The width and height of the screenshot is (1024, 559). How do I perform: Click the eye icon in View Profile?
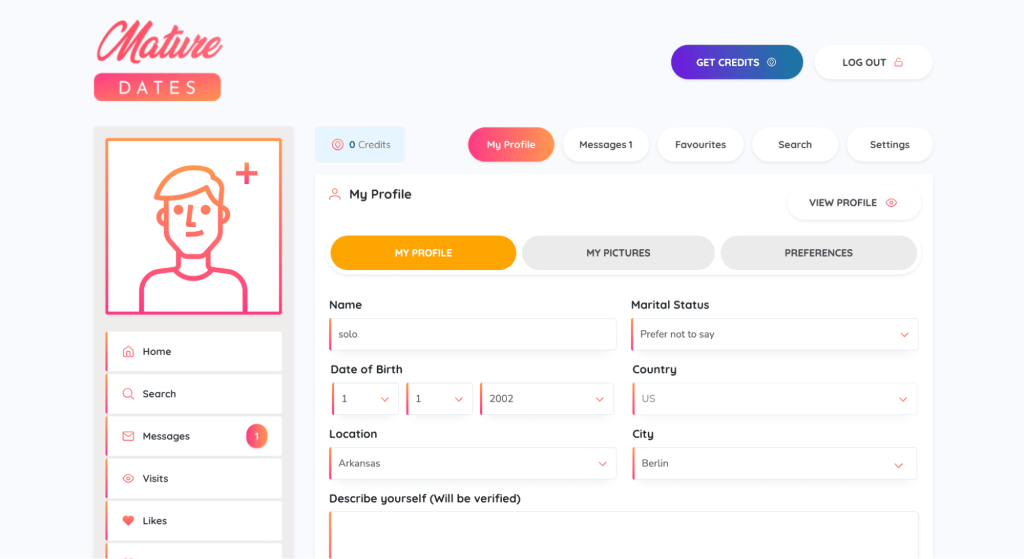click(x=891, y=202)
